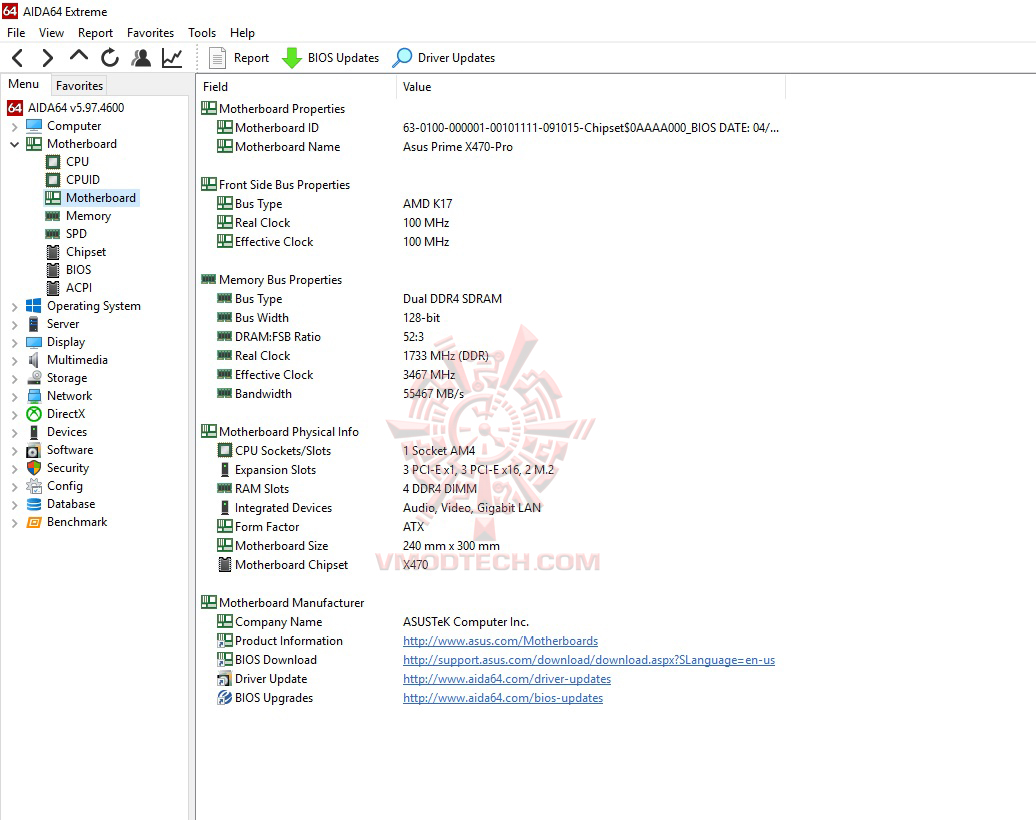Expand the Multimedia tree node
The height and width of the screenshot is (820, 1036).
(15, 361)
